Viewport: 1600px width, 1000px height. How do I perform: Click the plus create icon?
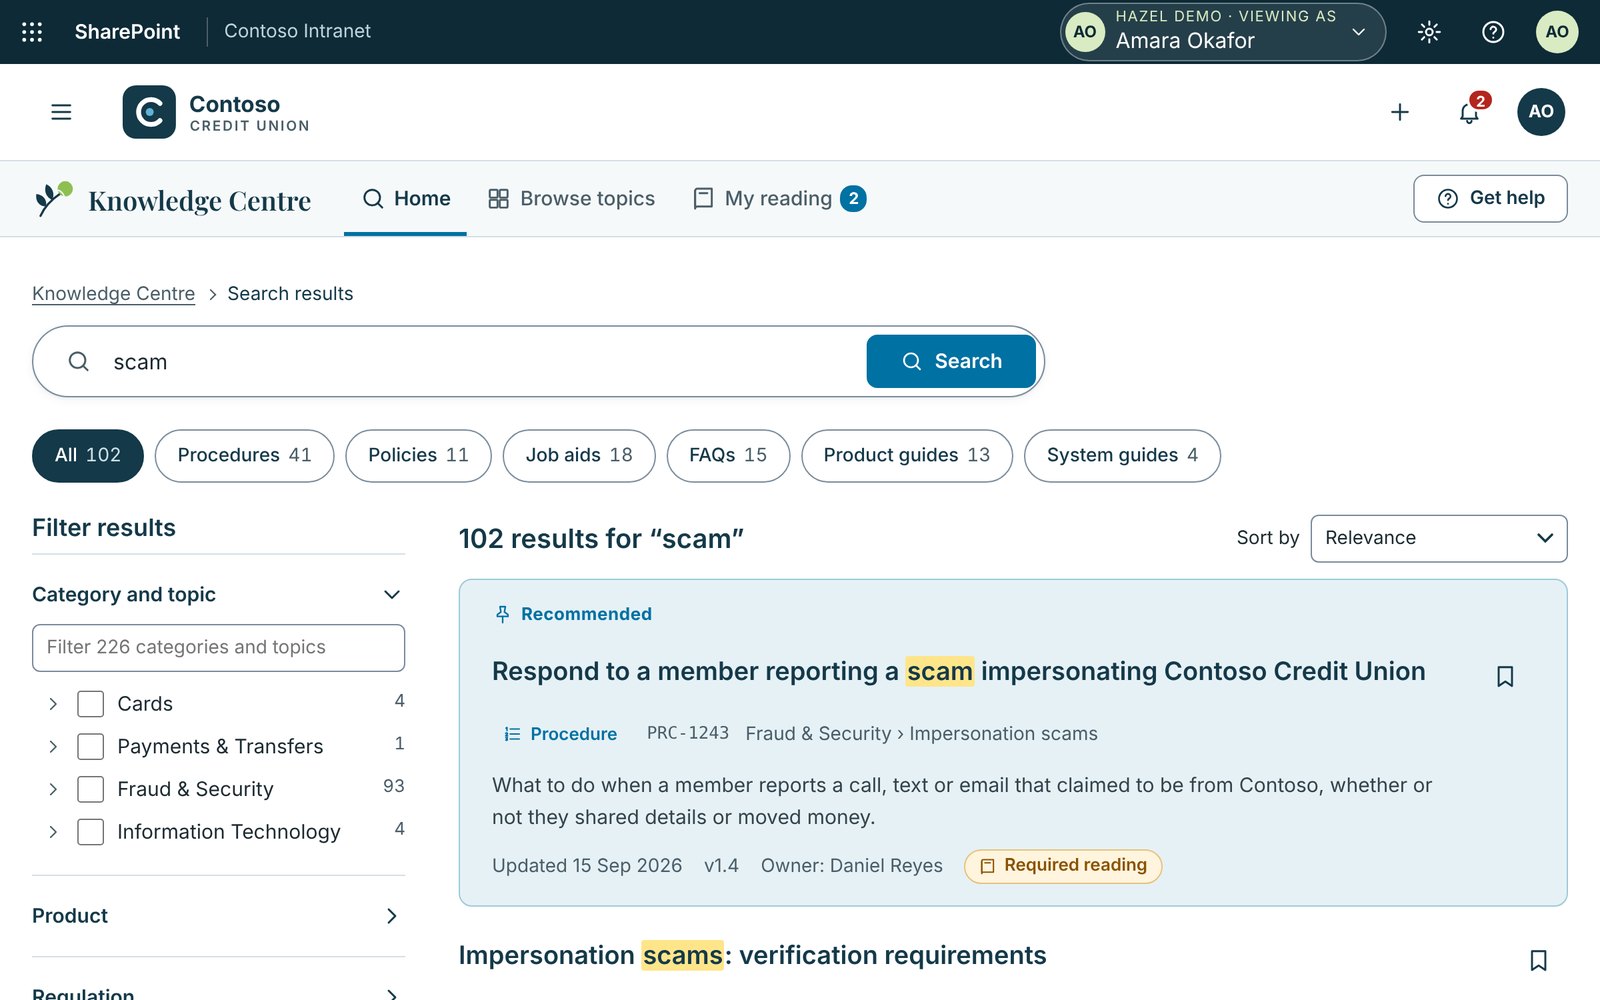(x=1400, y=112)
